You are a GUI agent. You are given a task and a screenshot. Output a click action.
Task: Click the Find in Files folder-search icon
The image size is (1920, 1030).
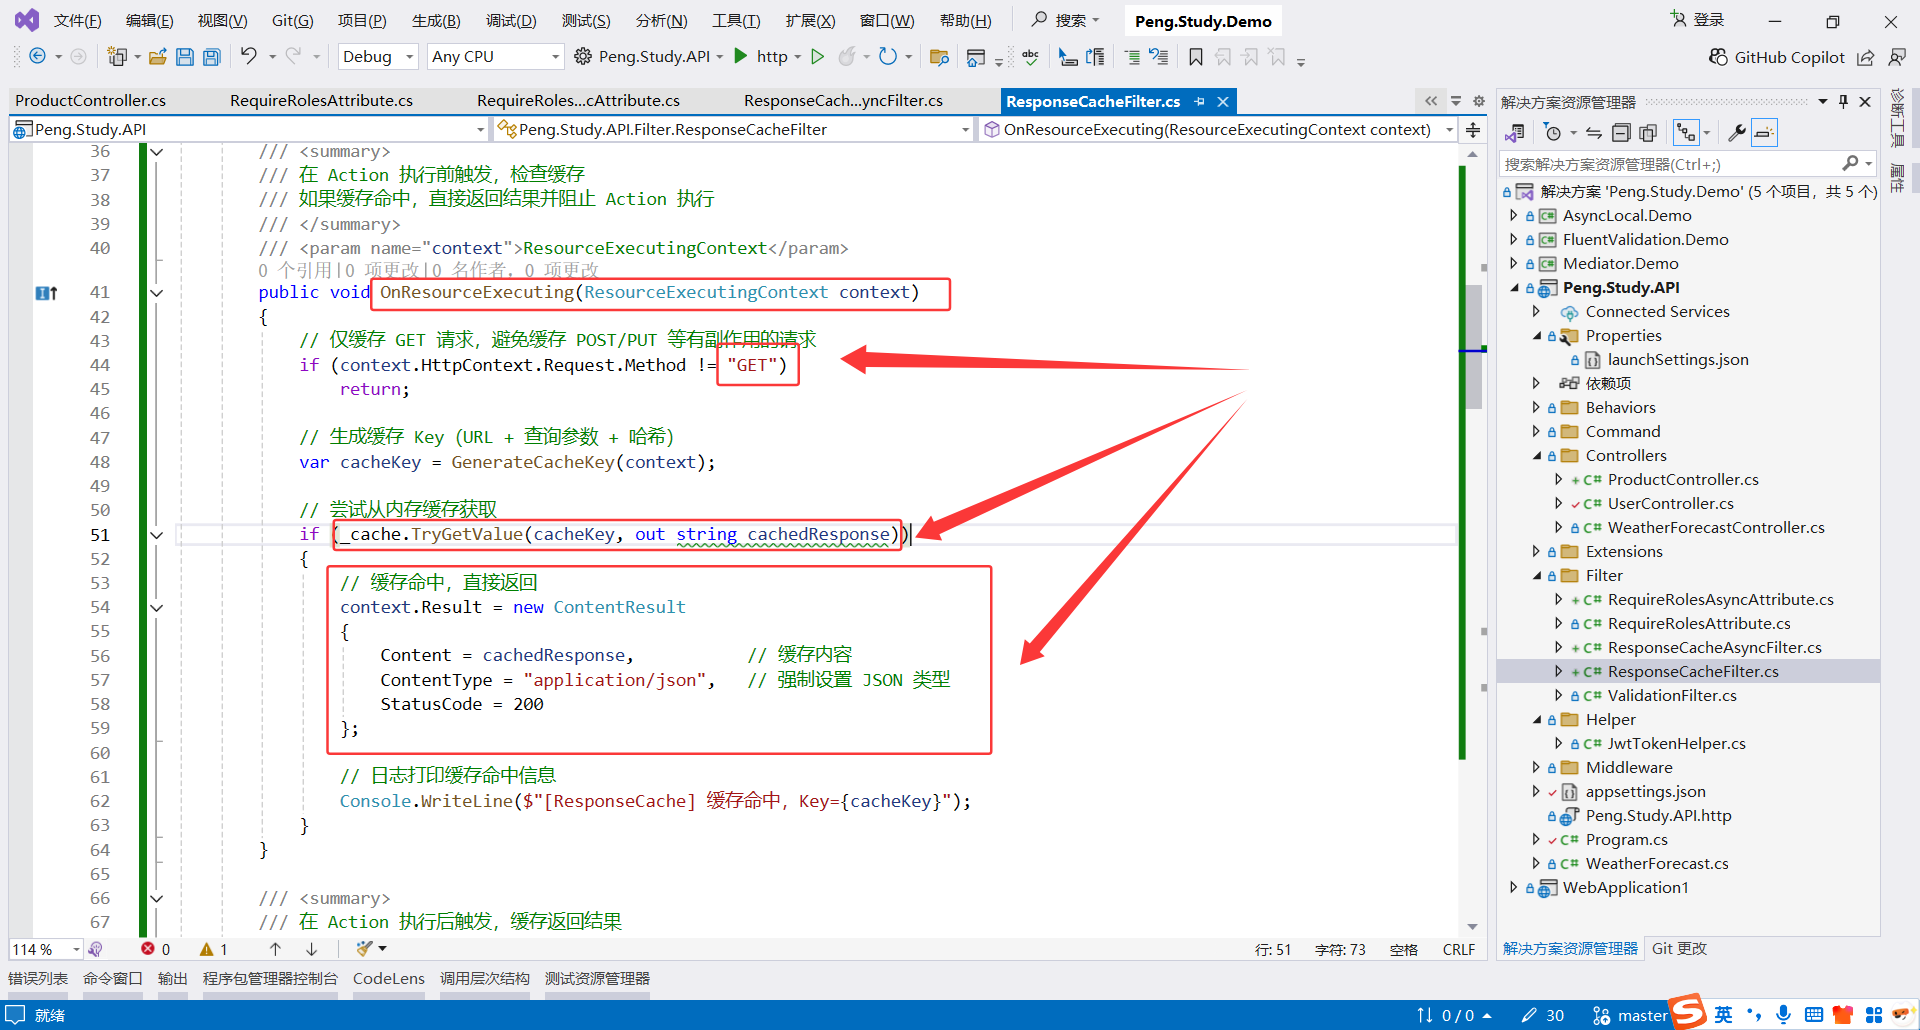pyautogui.click(x=939, y=57)
